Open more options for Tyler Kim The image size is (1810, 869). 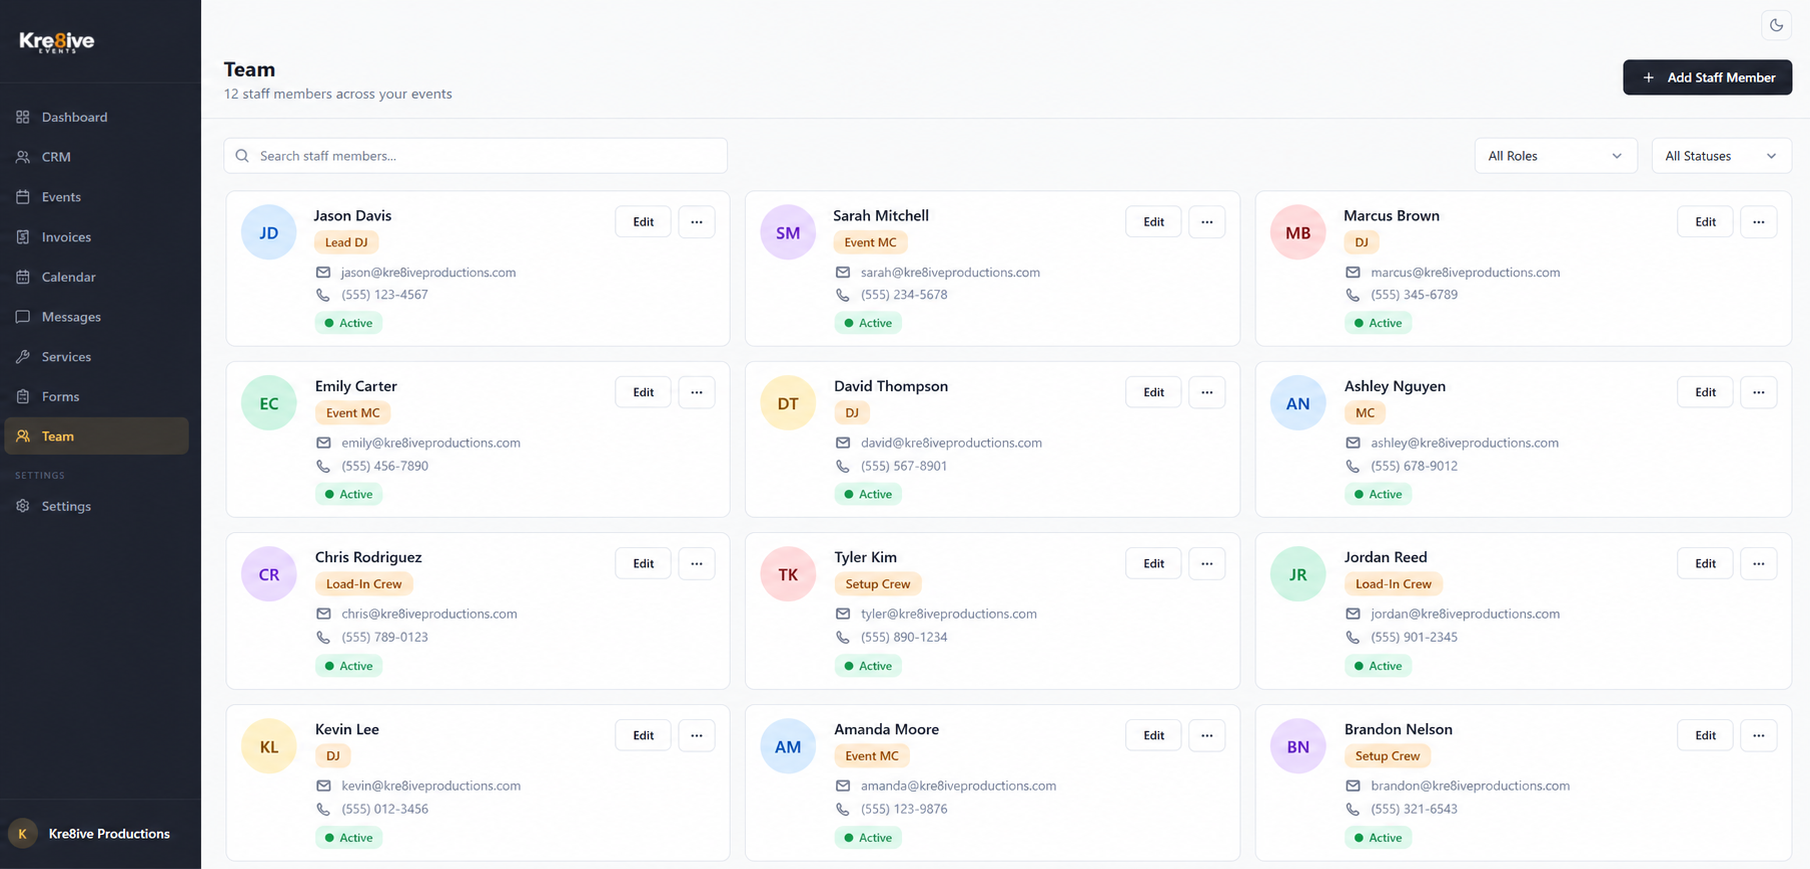[1207, 563]
